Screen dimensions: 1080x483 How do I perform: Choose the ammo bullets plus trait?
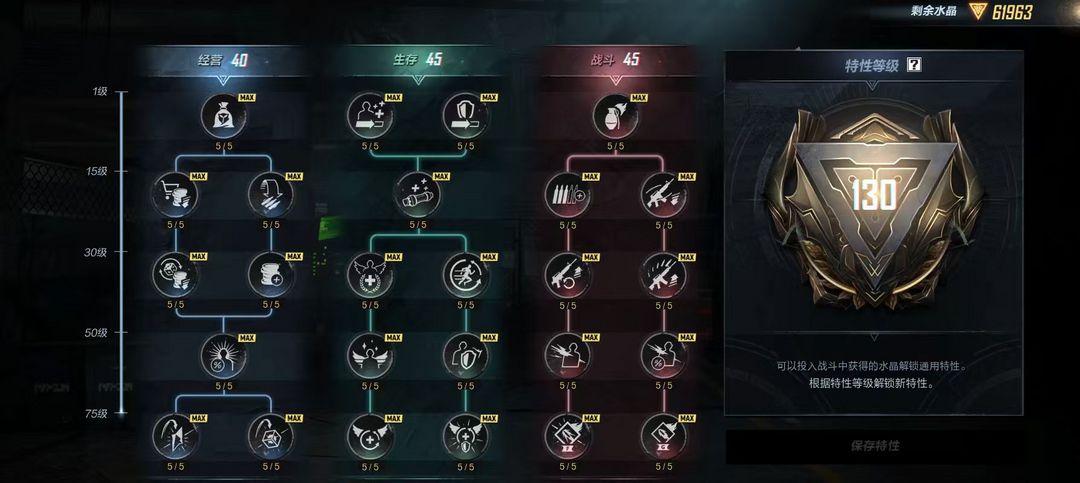(x=568, y=194)
